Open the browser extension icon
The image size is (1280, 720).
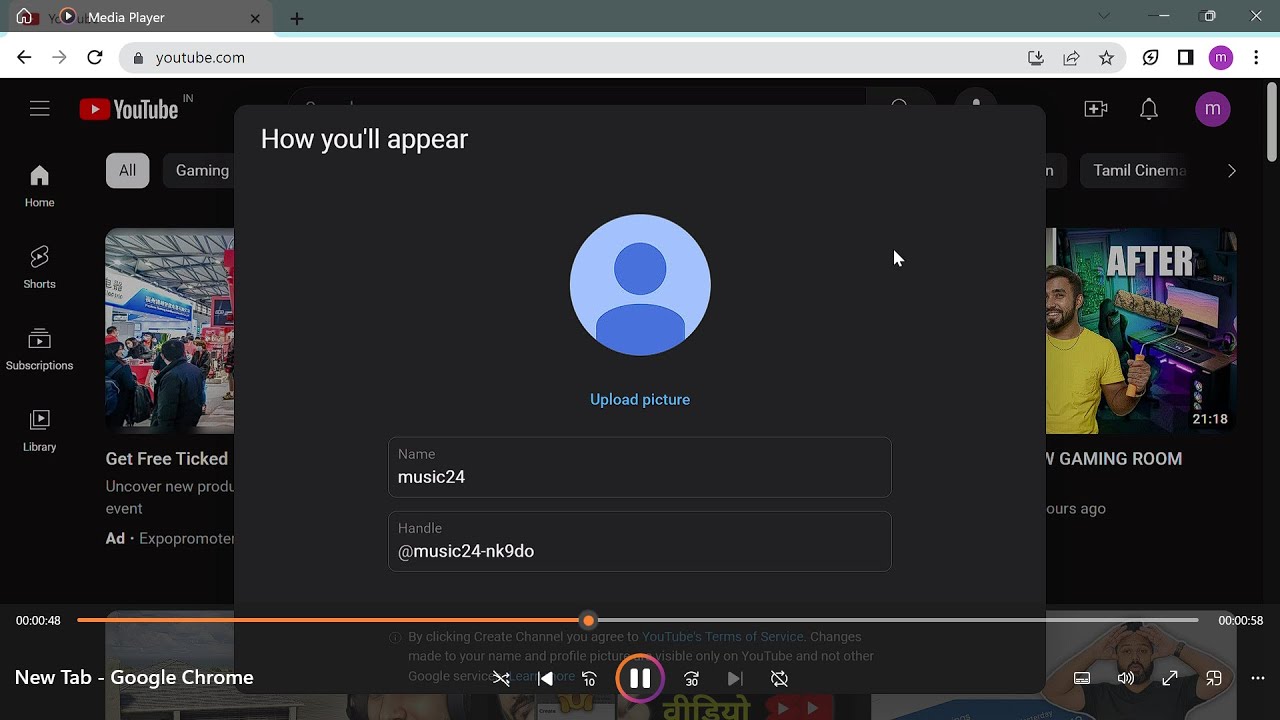[1151, 58]
